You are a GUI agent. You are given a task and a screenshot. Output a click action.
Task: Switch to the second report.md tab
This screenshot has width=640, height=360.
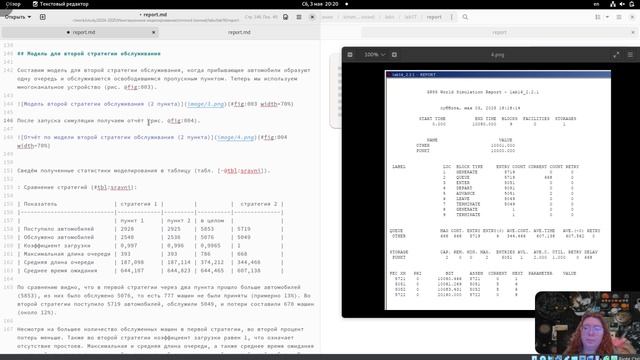click(239, 32)
